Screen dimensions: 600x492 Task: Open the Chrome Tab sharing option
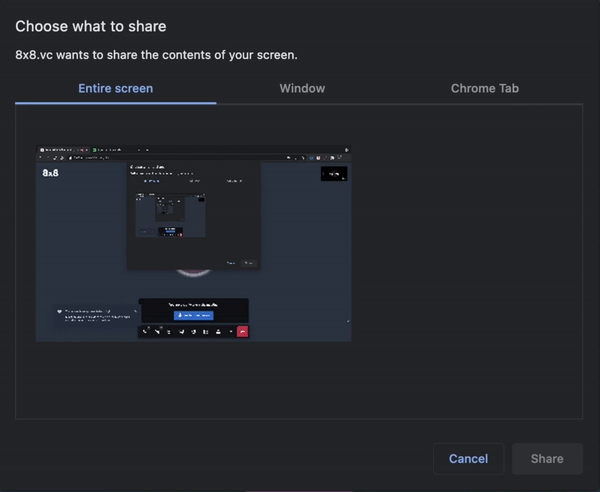point(484,88)
